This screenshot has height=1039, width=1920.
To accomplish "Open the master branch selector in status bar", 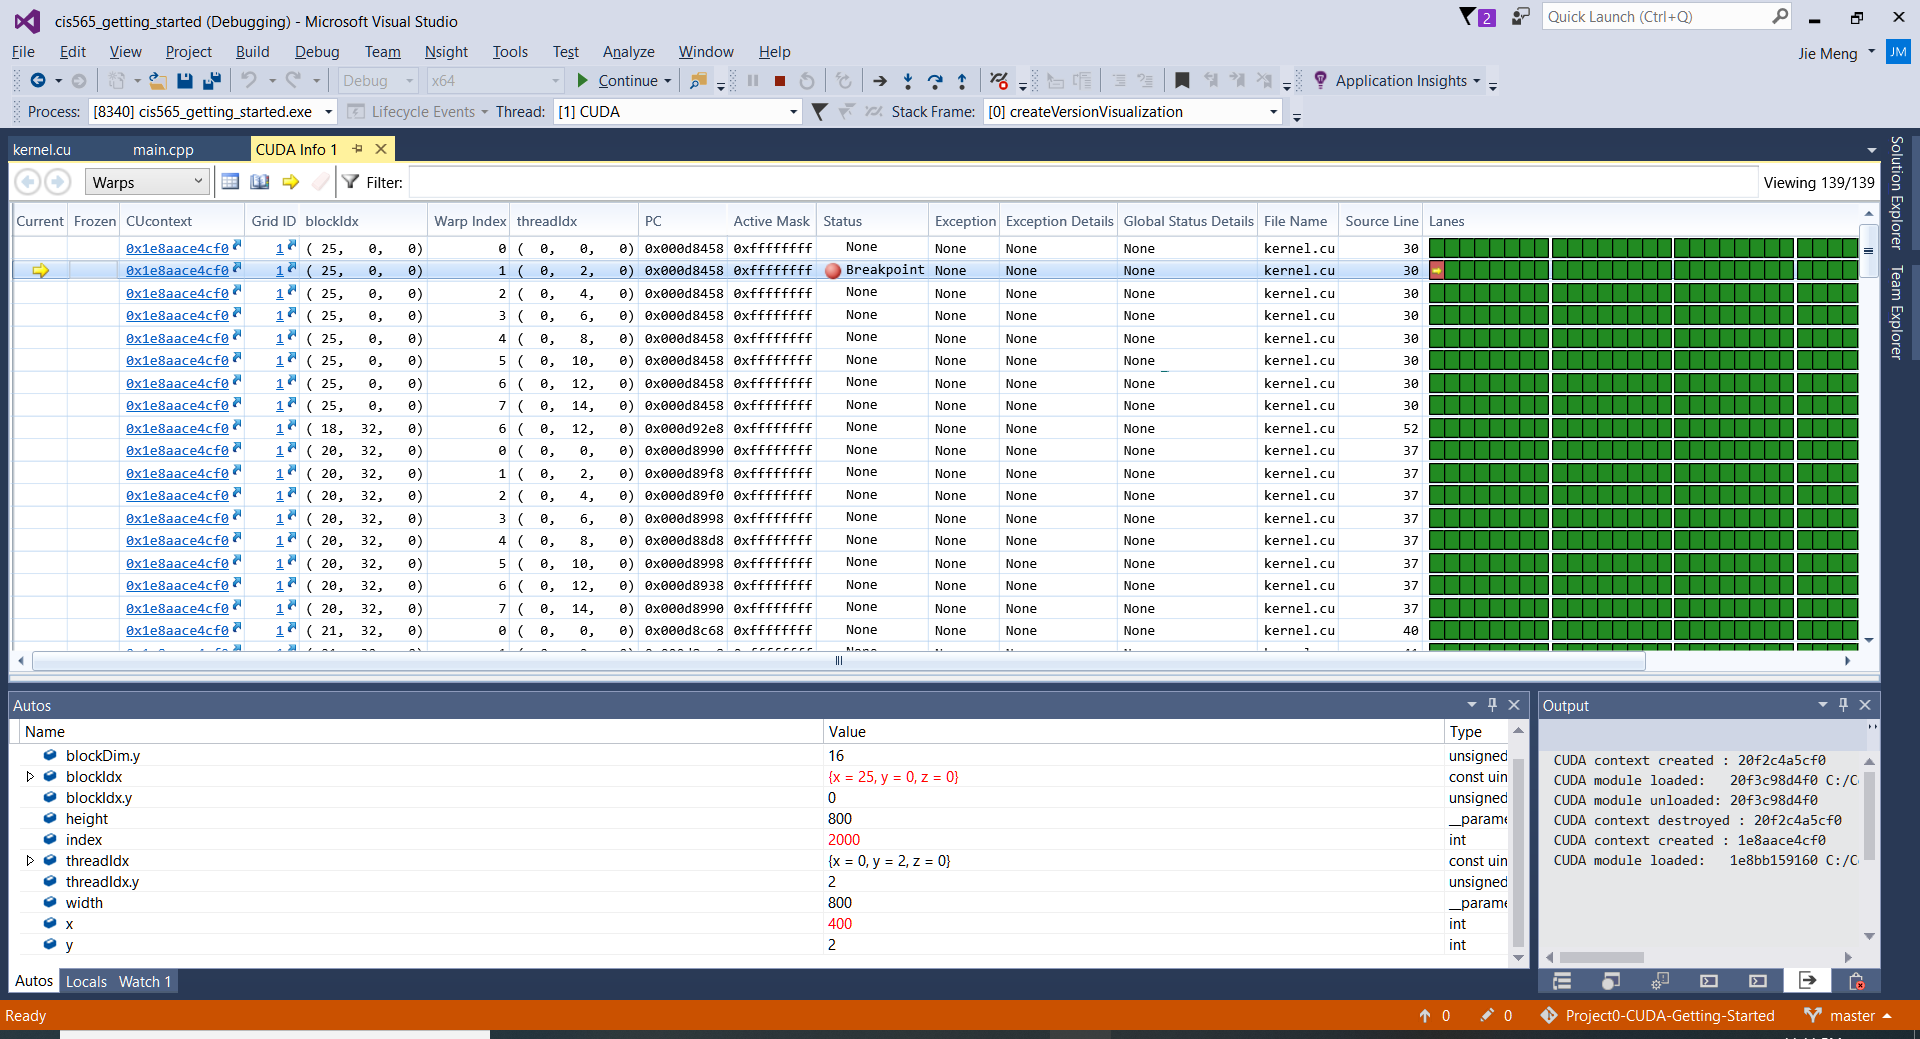I will point(1848,1016).
